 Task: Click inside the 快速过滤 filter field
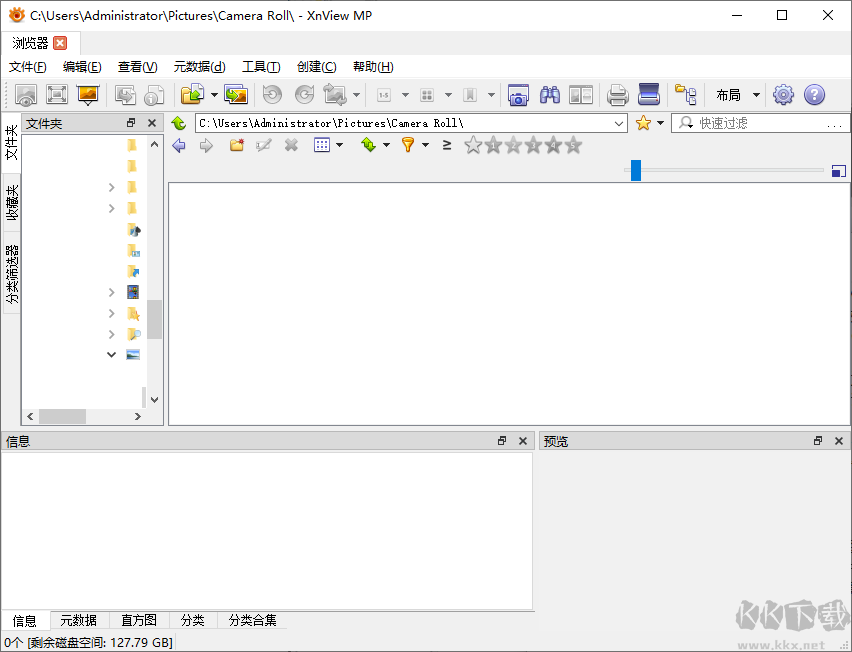pyautogui.click(x=760, y=123)
